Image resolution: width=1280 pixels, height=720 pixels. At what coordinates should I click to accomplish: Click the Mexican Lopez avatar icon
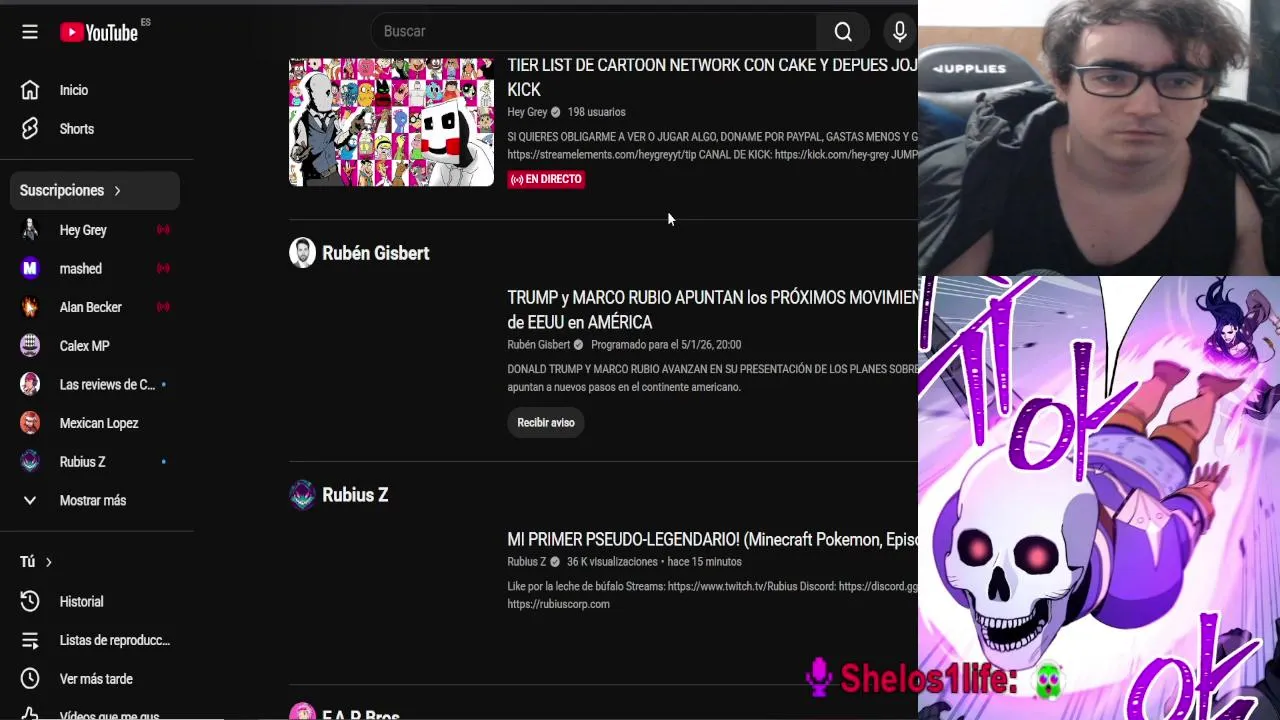point(30,423)
